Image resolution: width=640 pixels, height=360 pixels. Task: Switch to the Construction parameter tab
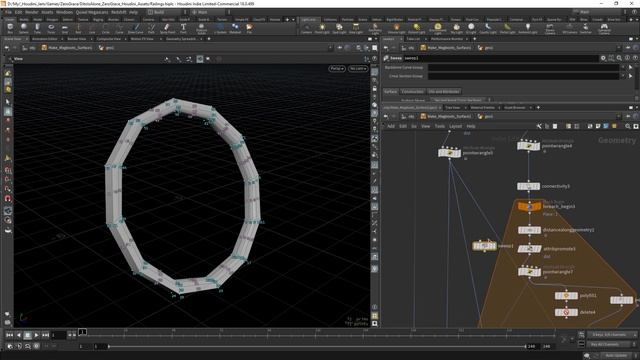412,91
